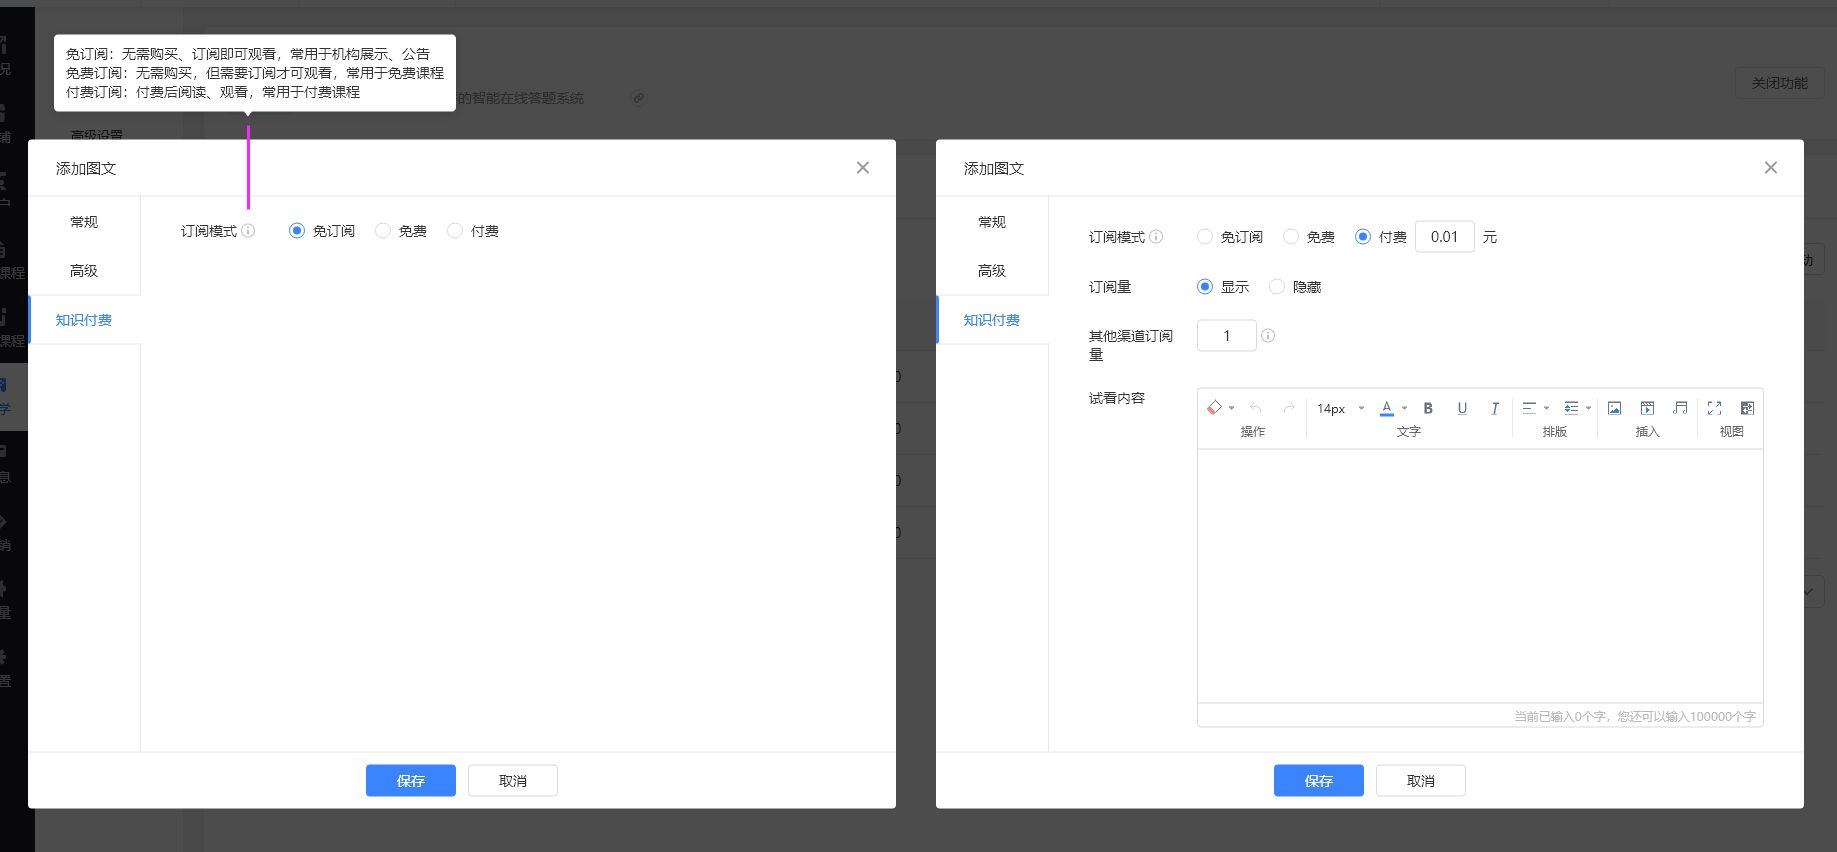The height and width of the screenshot is (852, 1837).
Task: Open 高级 tab in right dialog
Action: coord(992,271)
